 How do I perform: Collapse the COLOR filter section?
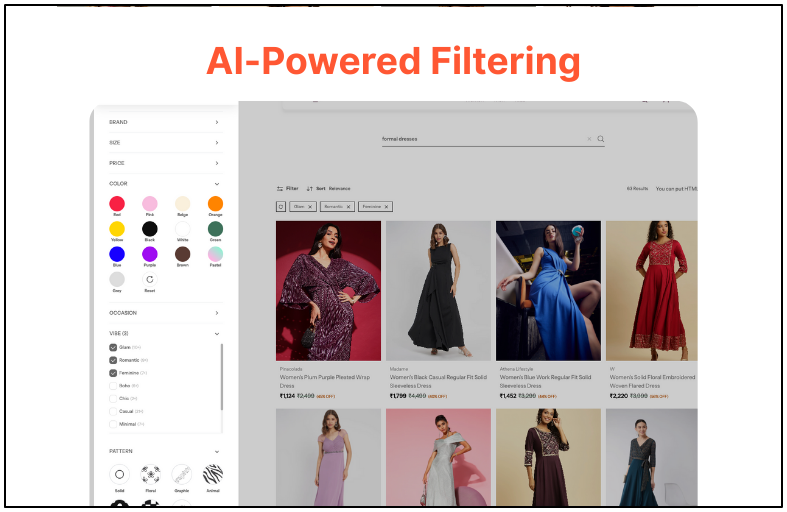165,184
